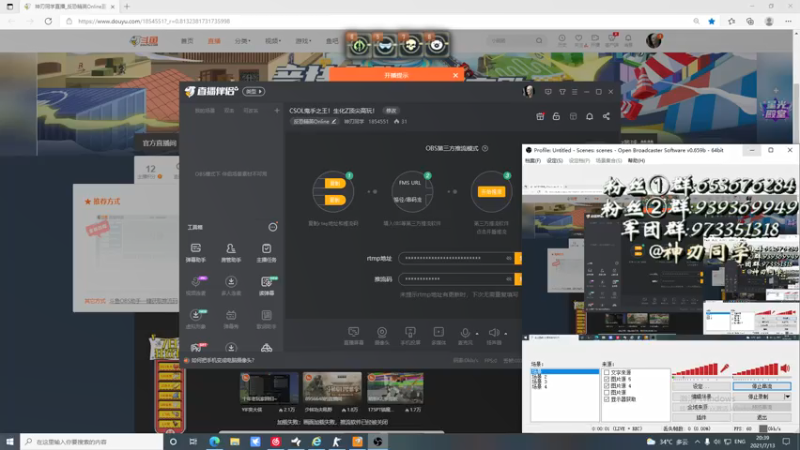Click the notification bell in 直播伴侣 header
Screen dimensions: 800x450
click(x=589, y=116)
